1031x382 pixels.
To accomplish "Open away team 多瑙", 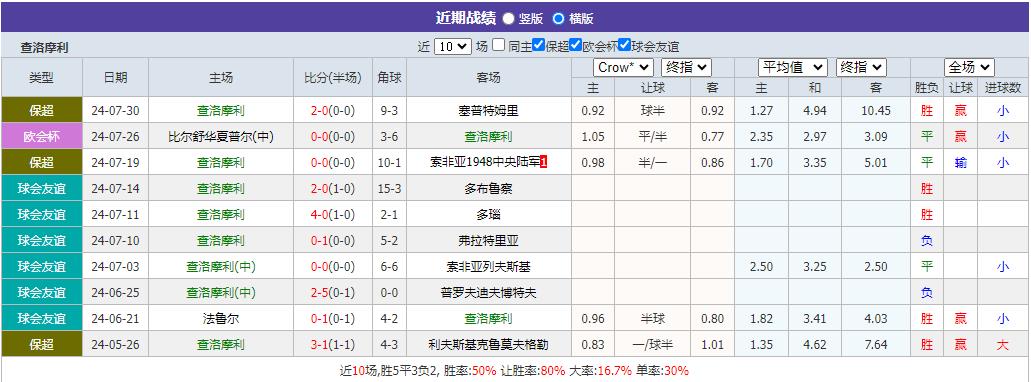I will click(489, 215).
